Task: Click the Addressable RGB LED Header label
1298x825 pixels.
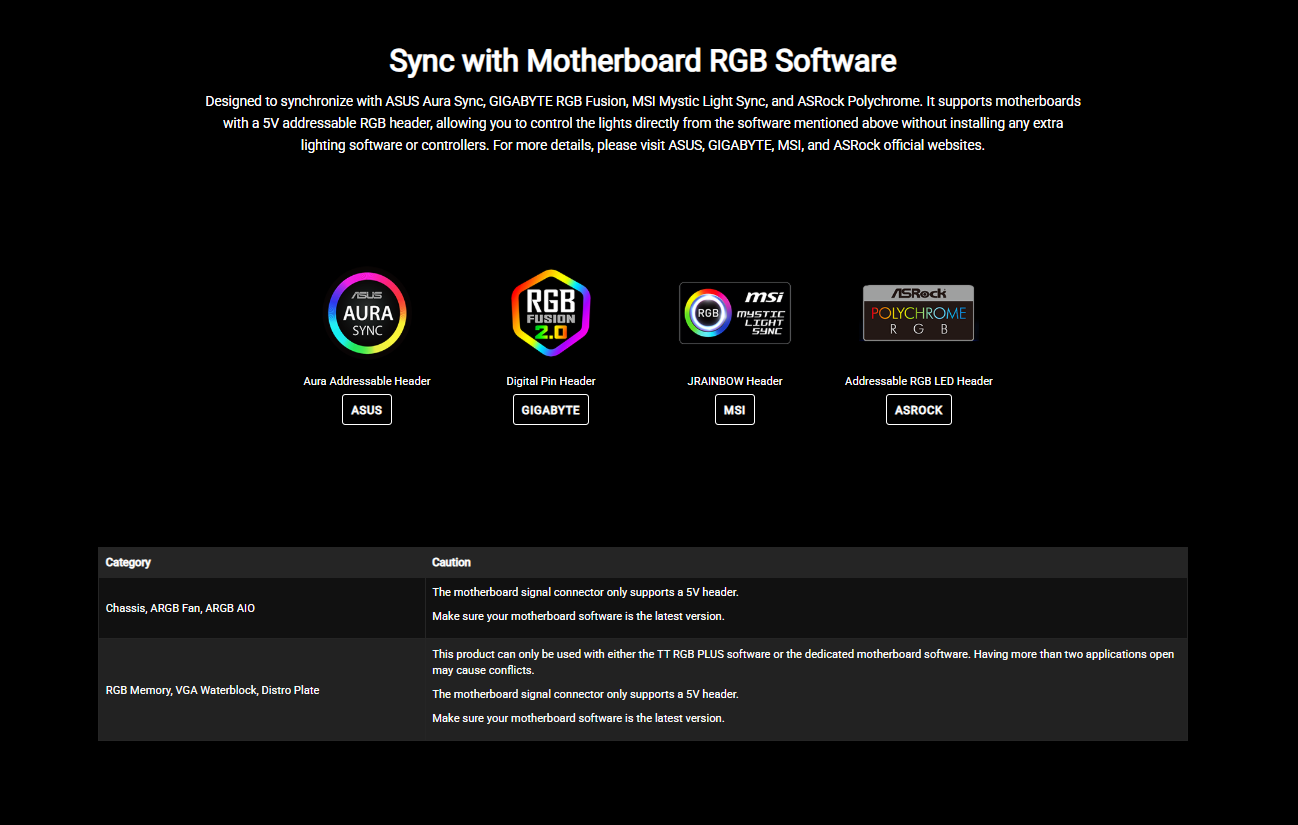Action: [x=918, y=381]
